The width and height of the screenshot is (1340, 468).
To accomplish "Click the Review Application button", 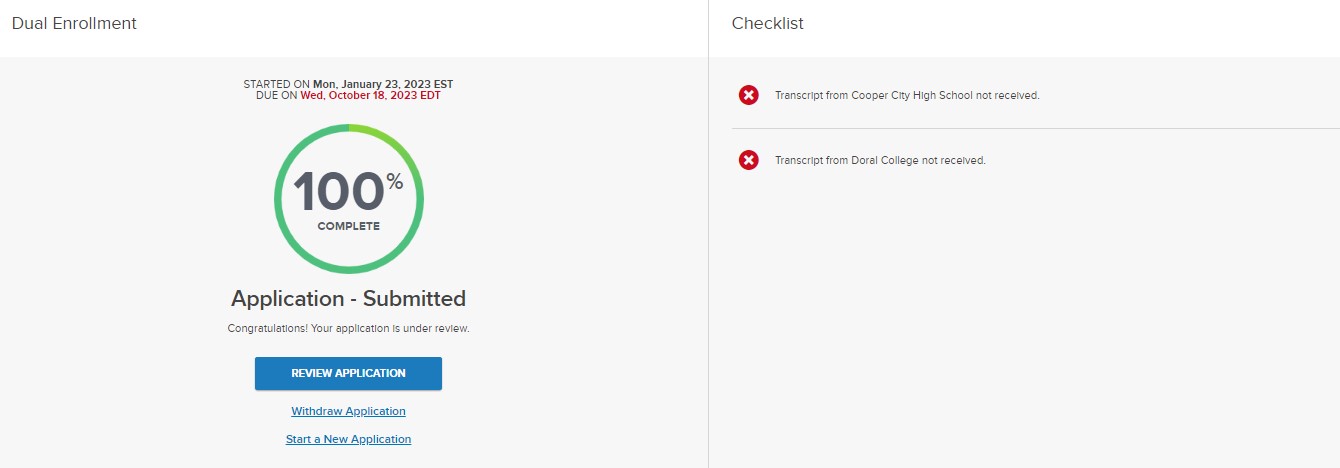I will point(348,373).
